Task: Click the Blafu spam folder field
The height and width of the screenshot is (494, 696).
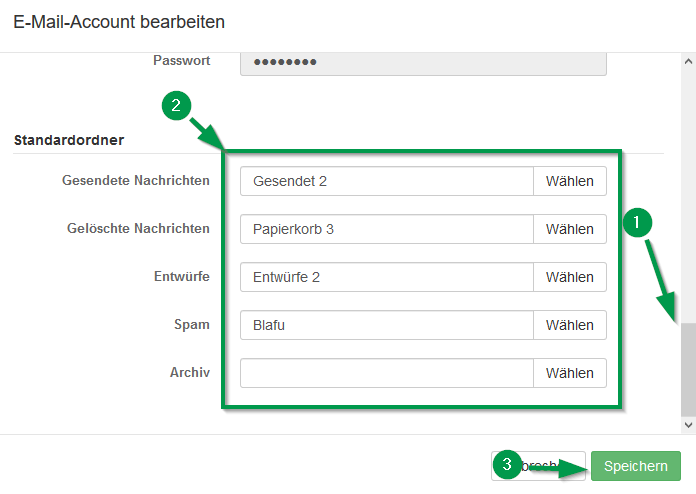Action: point(387,325)
